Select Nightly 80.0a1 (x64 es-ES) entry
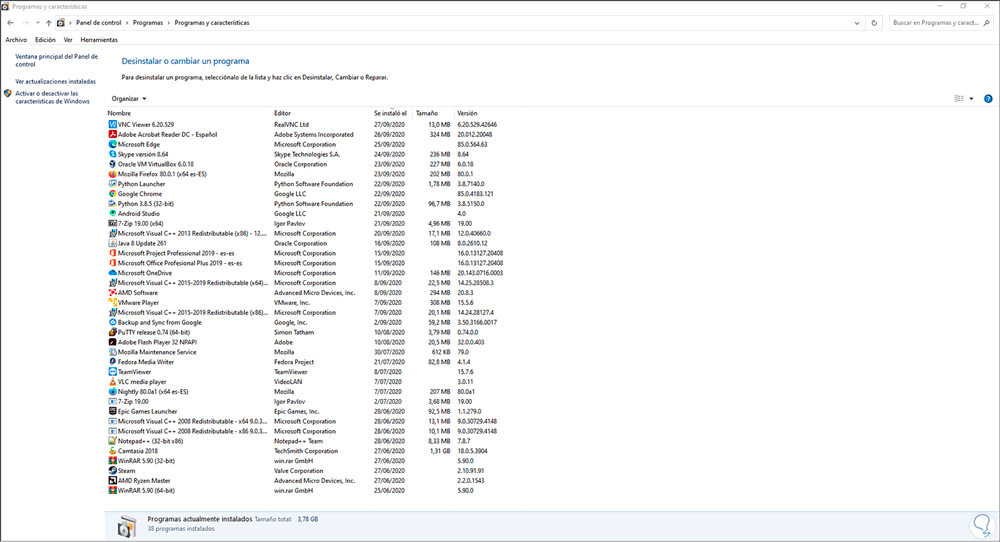 pos(306,392)
